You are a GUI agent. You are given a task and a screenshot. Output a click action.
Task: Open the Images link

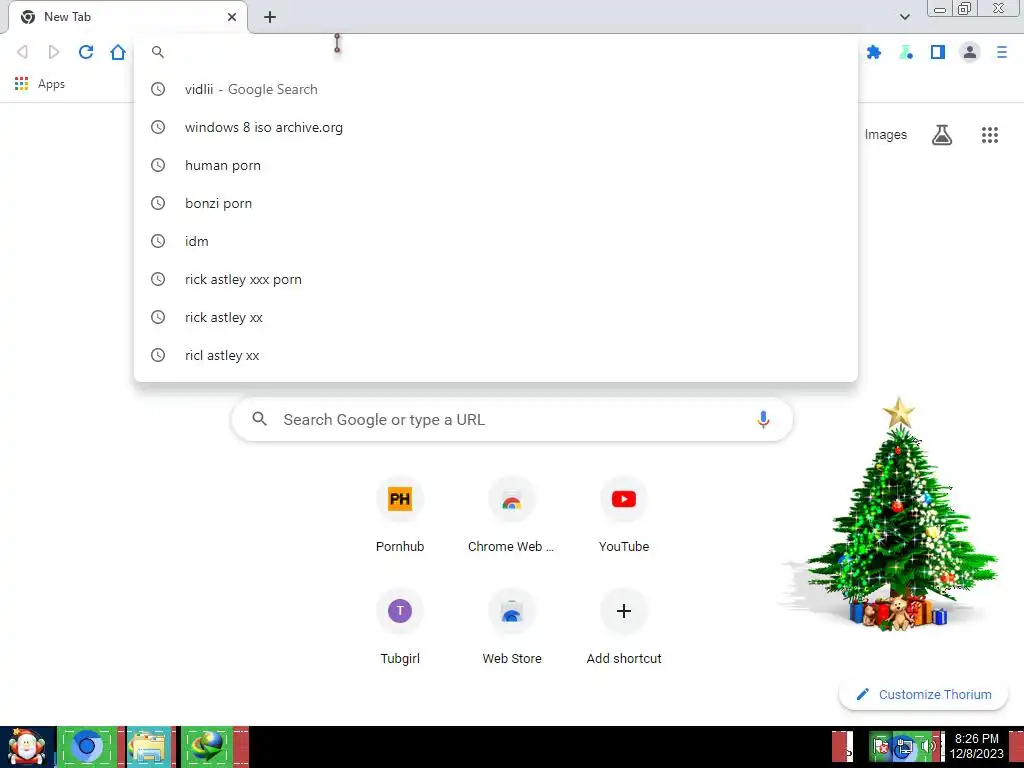[x=886, y=135]
